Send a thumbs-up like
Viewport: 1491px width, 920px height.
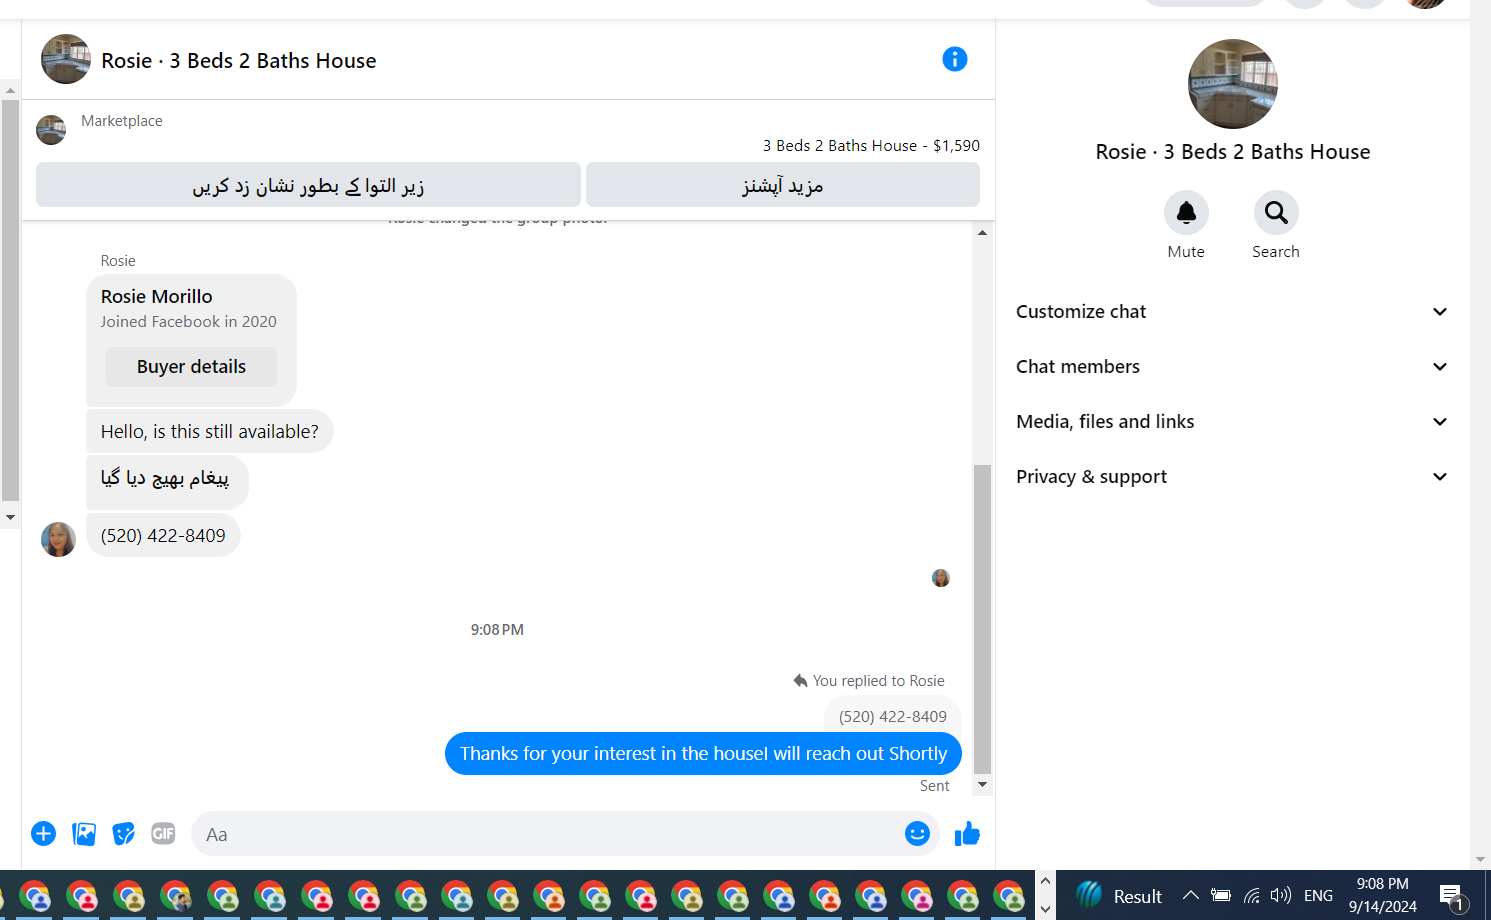point(967,833)
